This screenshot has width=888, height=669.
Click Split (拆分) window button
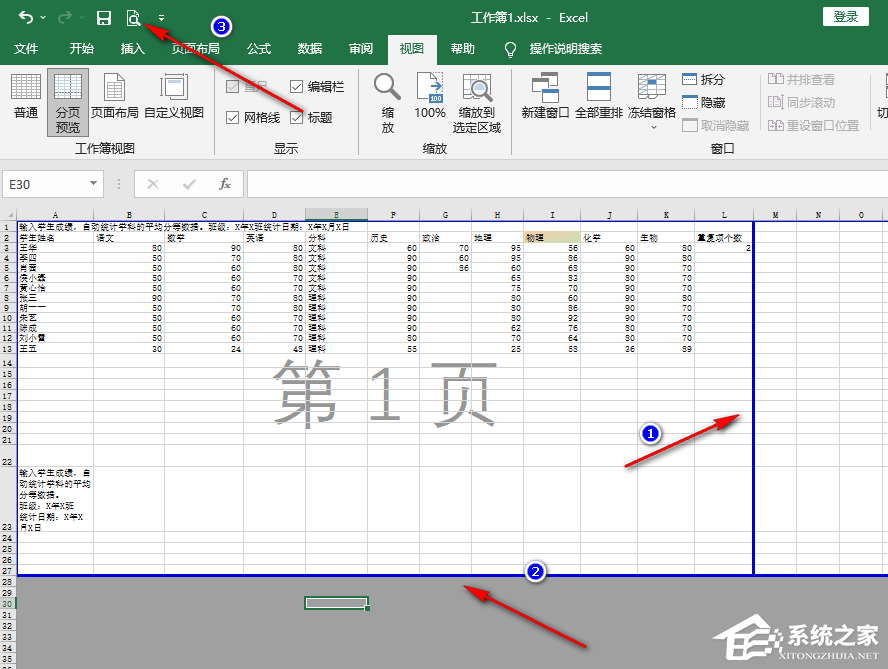tap(703, 79)
